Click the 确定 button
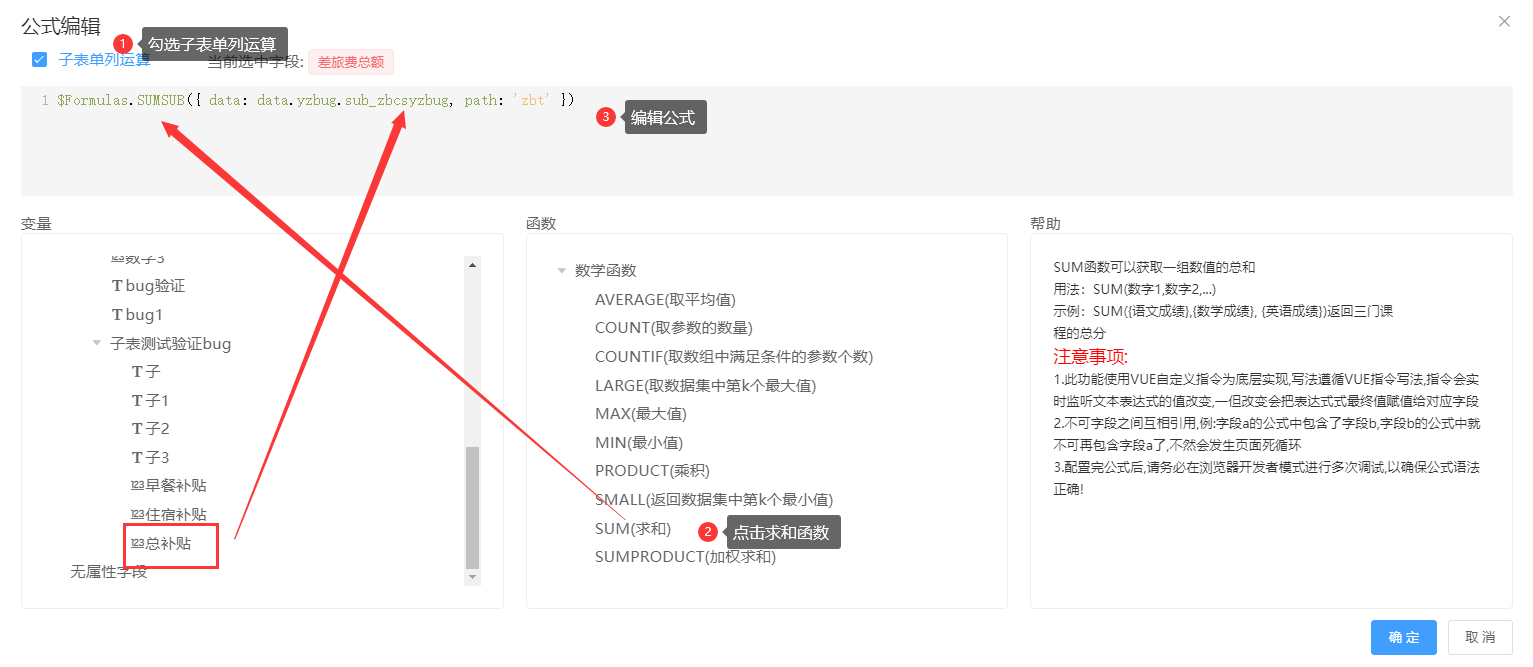Image resolution: width=1533 pixels, height=667 pixels. point(1403,637)
